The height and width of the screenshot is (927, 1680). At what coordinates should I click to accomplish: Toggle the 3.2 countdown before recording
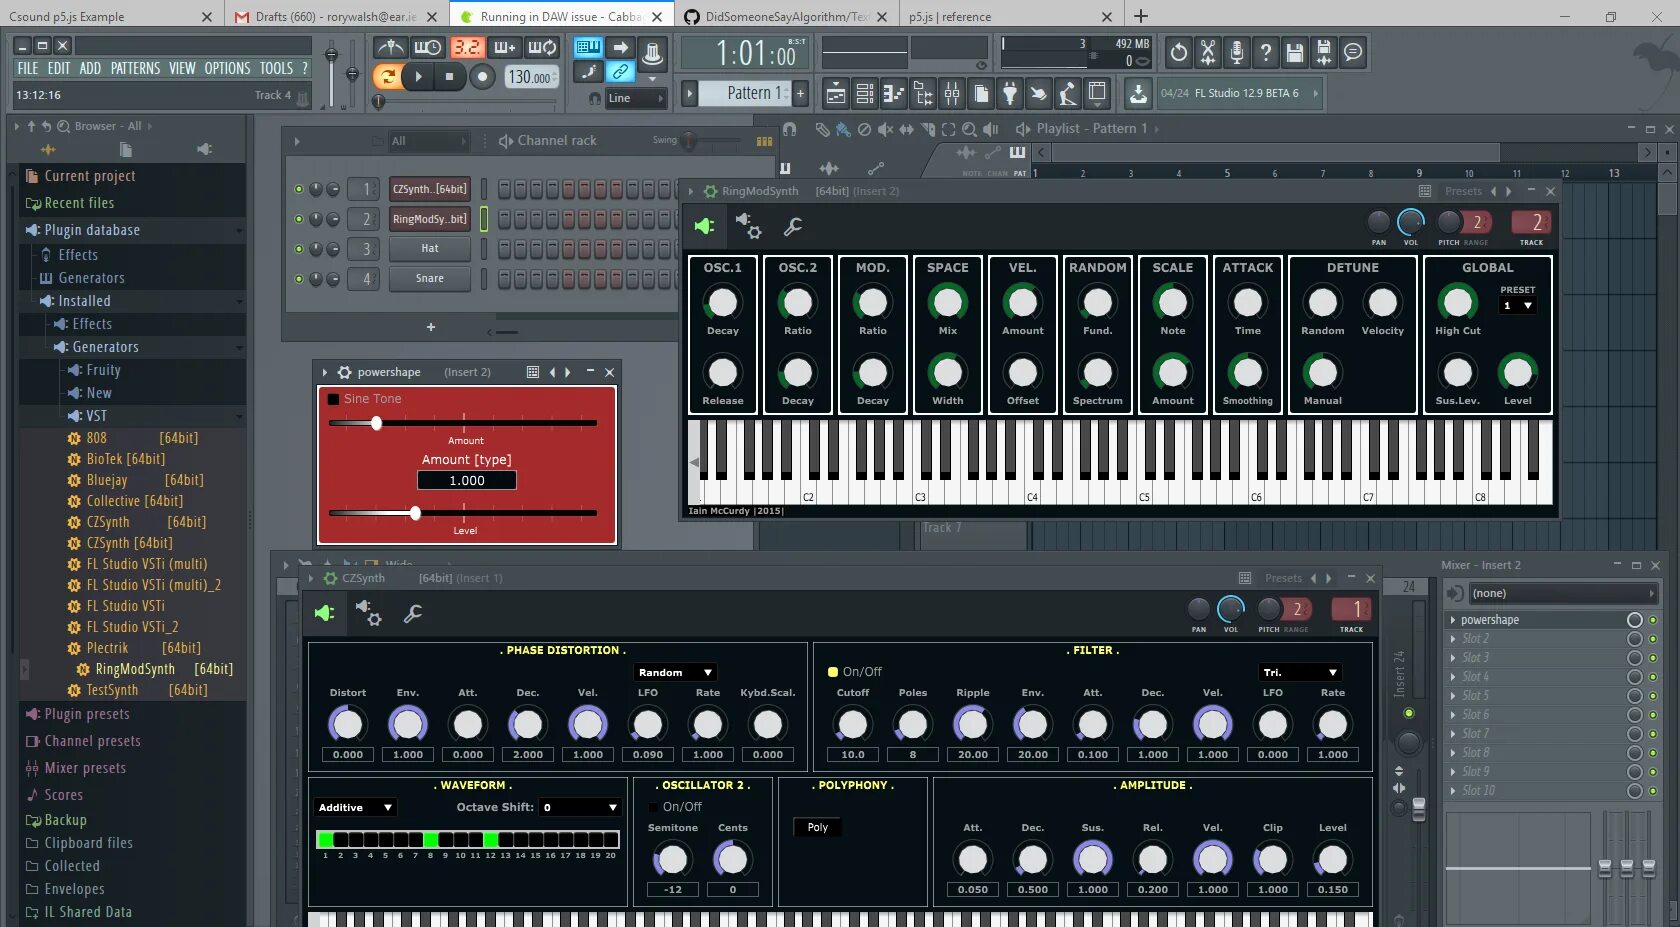pos(466,47)
